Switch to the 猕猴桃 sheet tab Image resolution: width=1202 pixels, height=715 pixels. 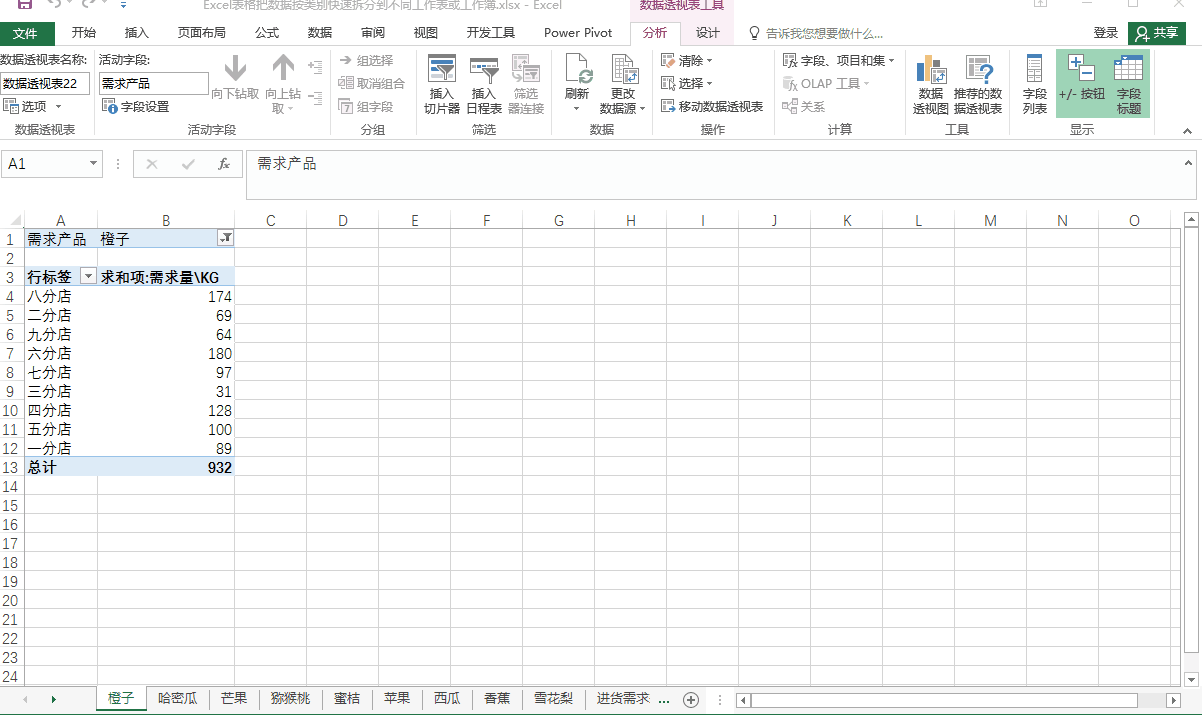click(x=290, y=699)
